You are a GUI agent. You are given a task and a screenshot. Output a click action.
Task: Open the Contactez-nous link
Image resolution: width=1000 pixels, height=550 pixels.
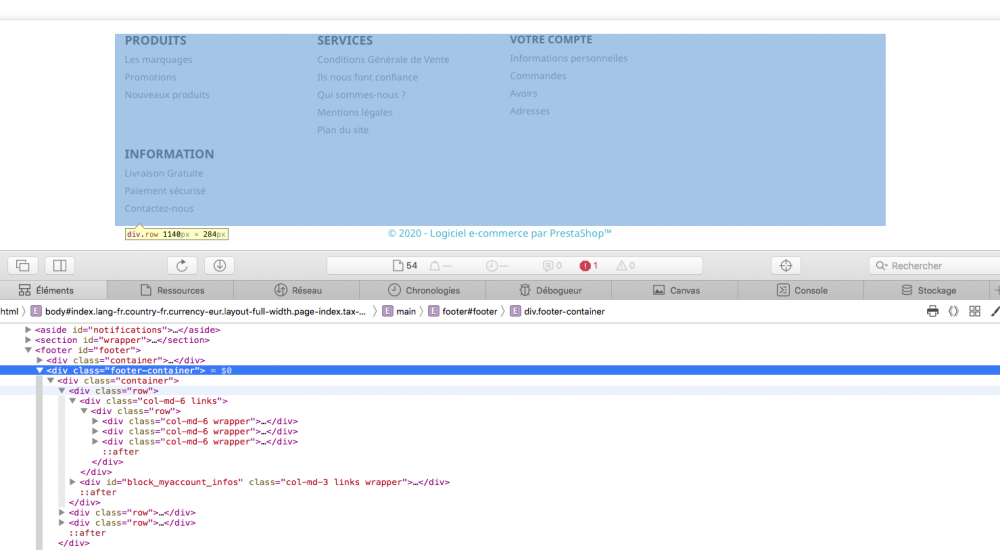click(x=159, y=209)
